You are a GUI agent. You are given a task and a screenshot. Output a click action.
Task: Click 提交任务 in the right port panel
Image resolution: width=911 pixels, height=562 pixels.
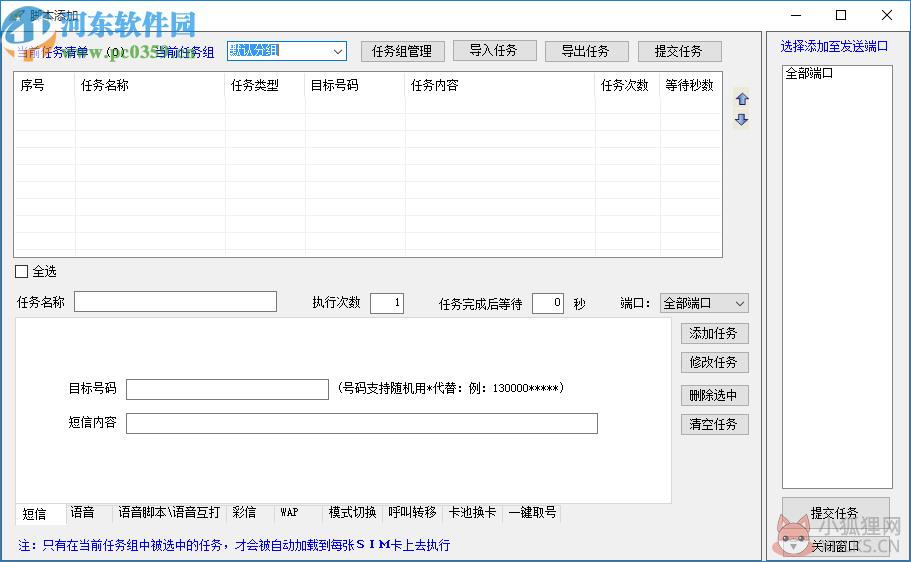point(835,513)
